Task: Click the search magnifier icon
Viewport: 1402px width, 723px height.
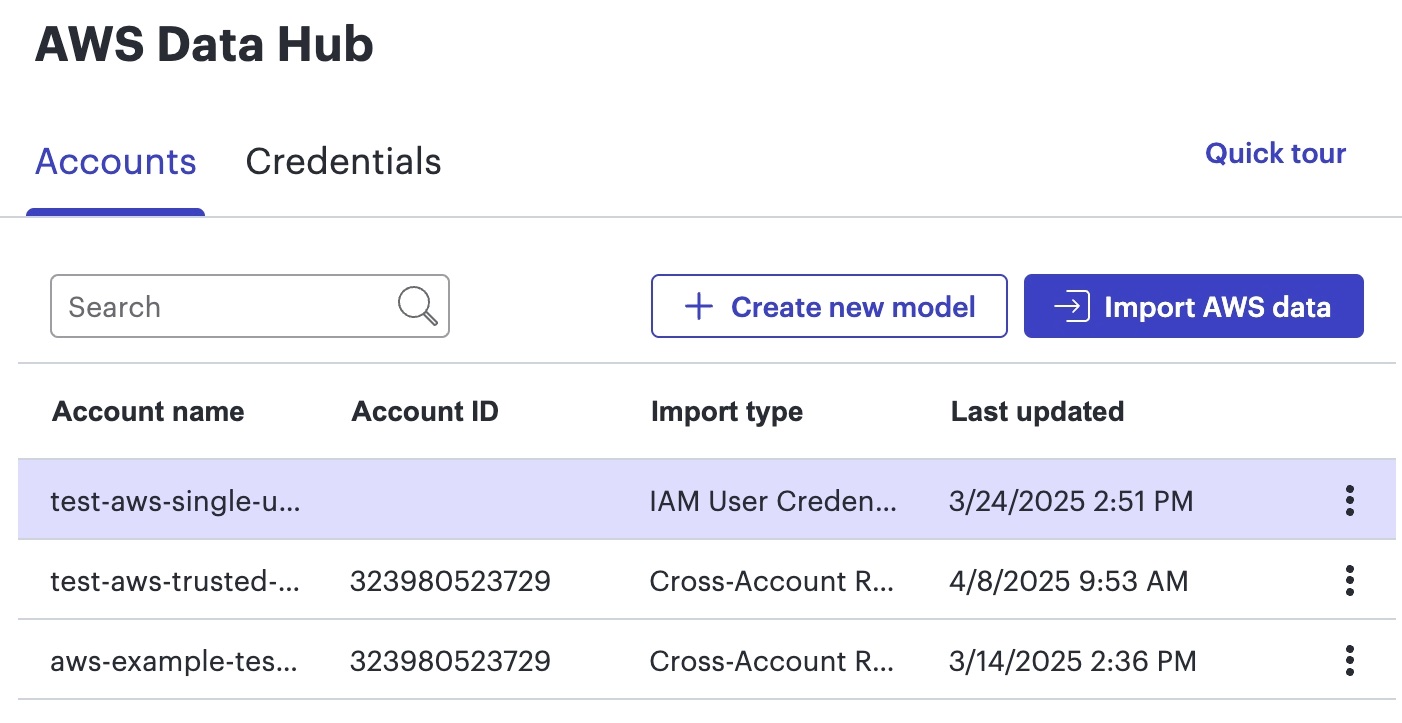Action: [417, 306]
